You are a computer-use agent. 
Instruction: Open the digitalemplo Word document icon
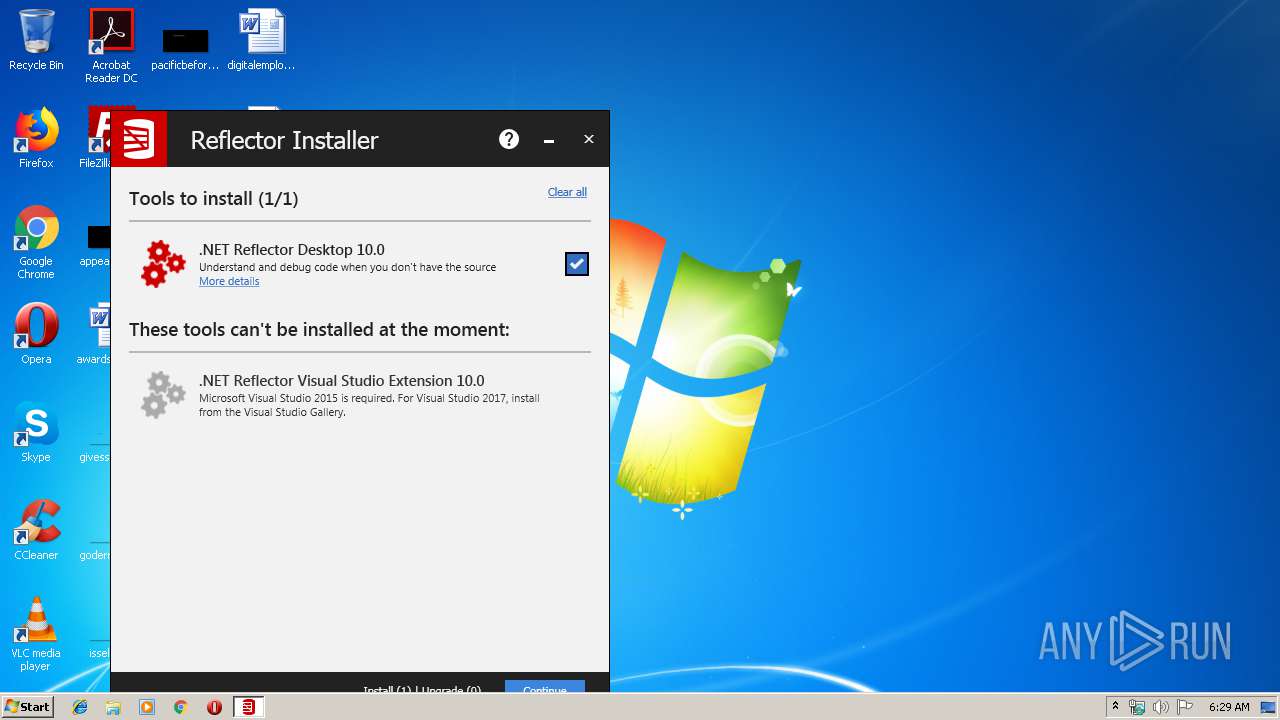click(x=261, y=40)
